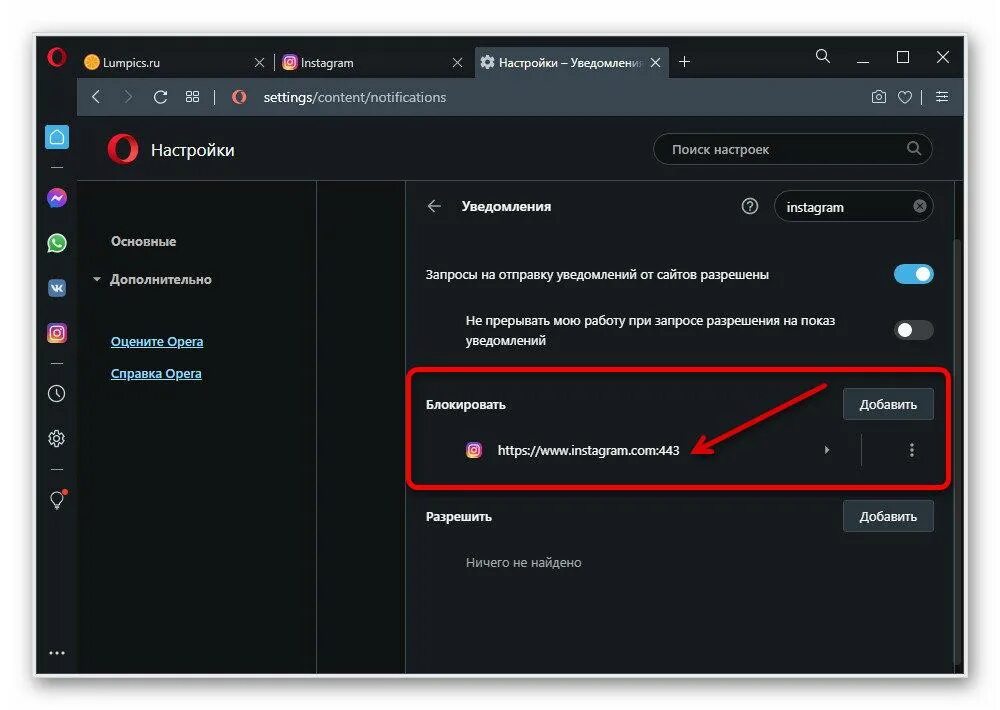Screen dimensions: 1000x710
Task: Enable Не прерывать мою работу toggle
Action: click(913, 330)
